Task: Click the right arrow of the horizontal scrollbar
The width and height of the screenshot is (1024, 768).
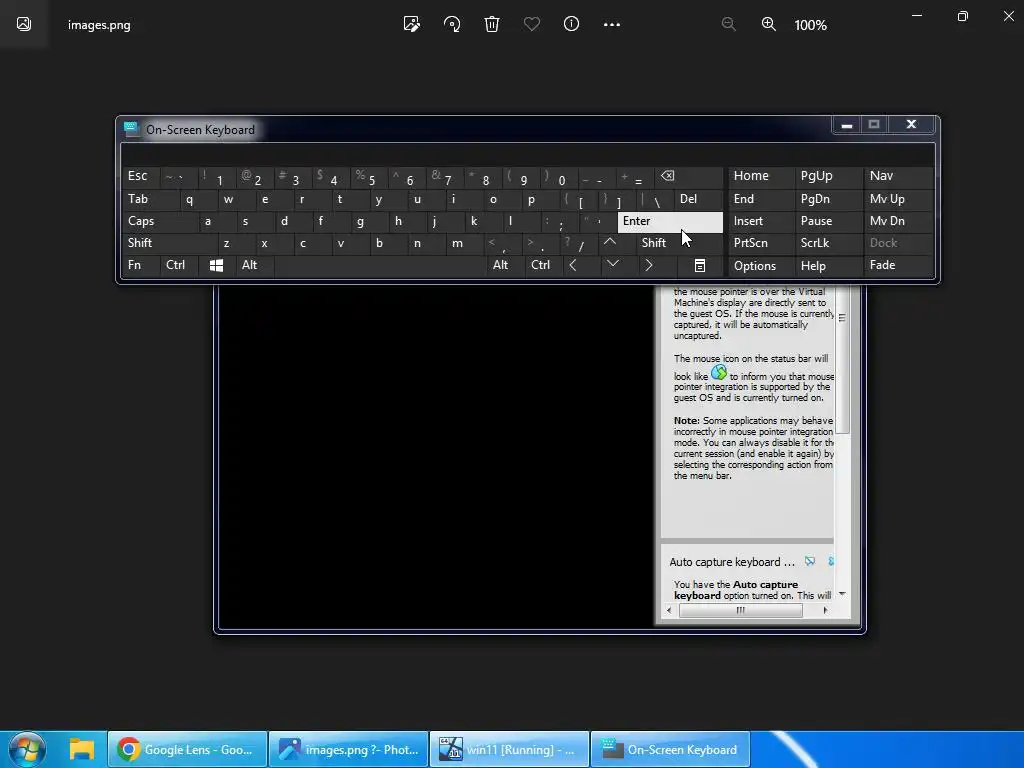Action: [825, 610]
